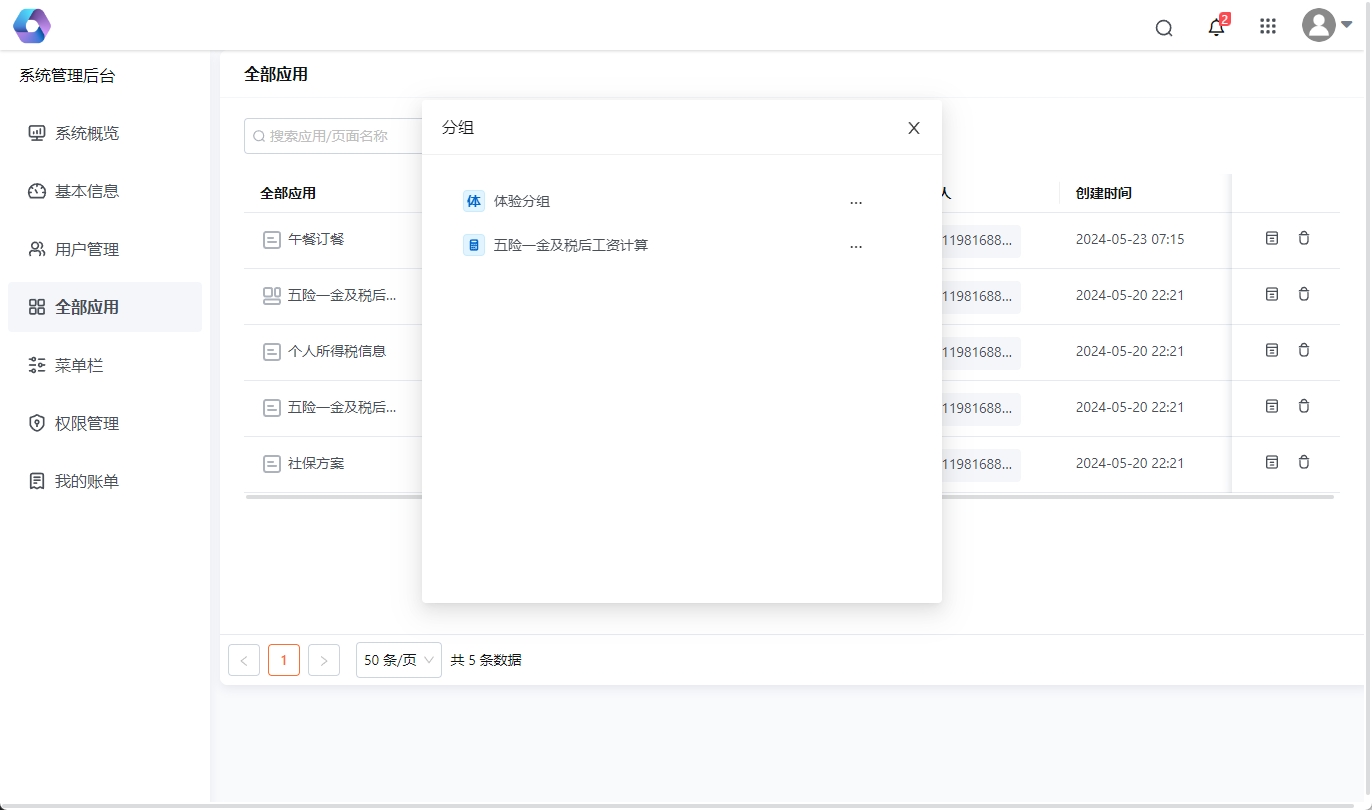The width and height of the screenshot is (1372, 810).
Task: Click page number 1 button
Action: pyautogui.click(x=284, y=660)
